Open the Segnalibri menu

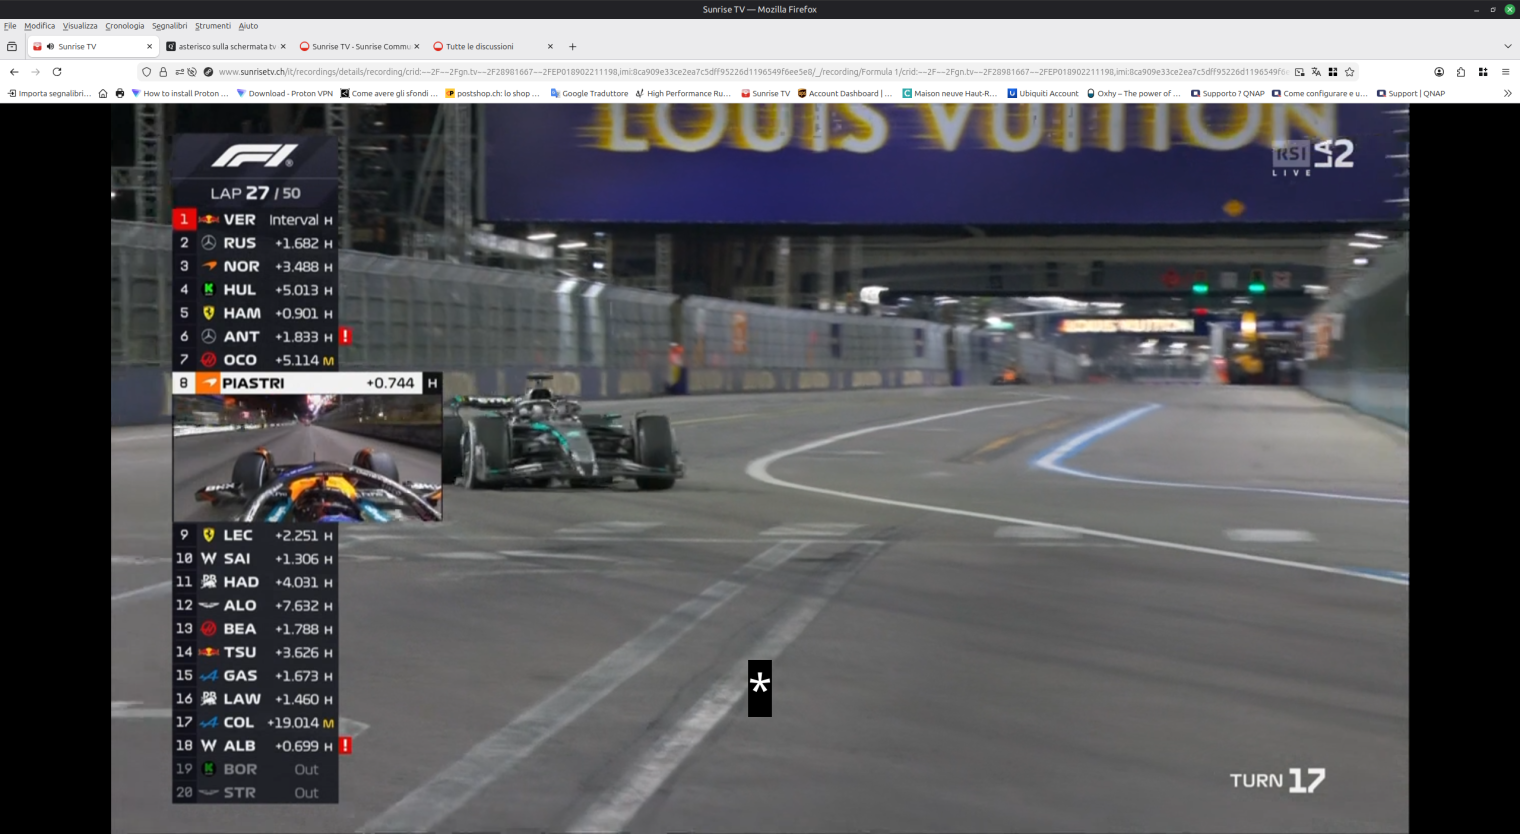tap(169, 26)
